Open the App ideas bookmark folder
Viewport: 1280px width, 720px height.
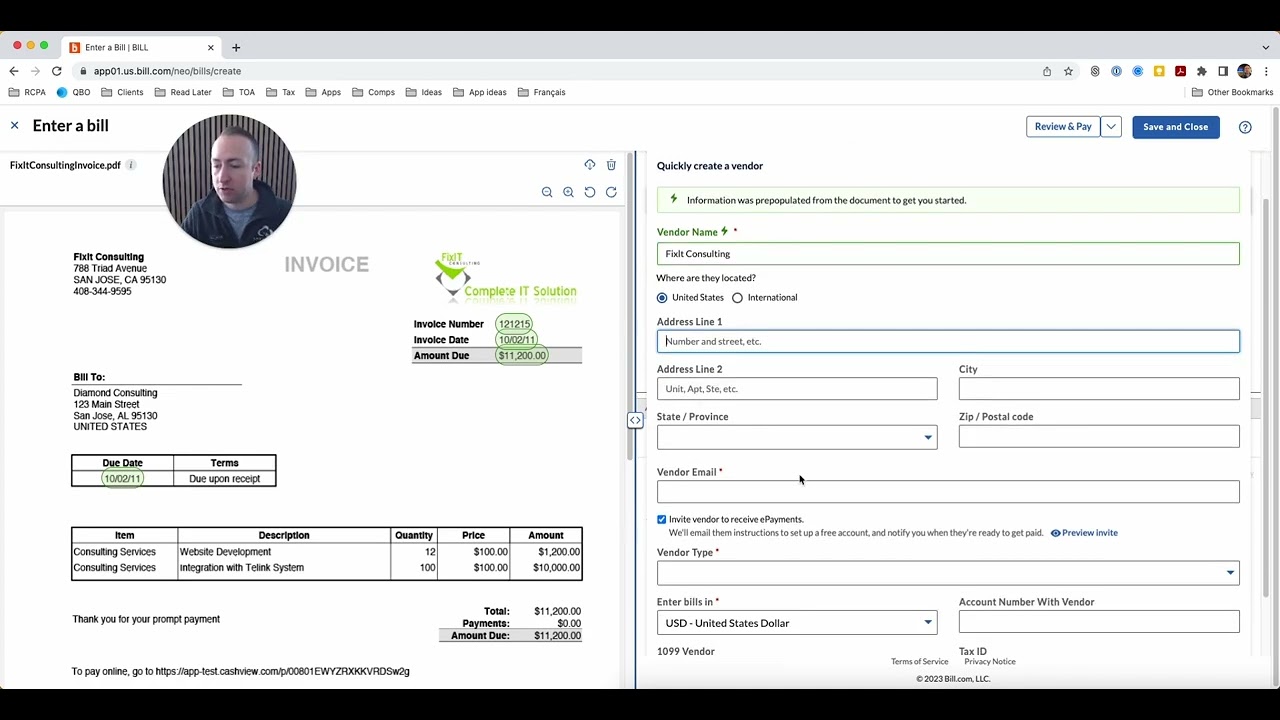tap(479, 92)
